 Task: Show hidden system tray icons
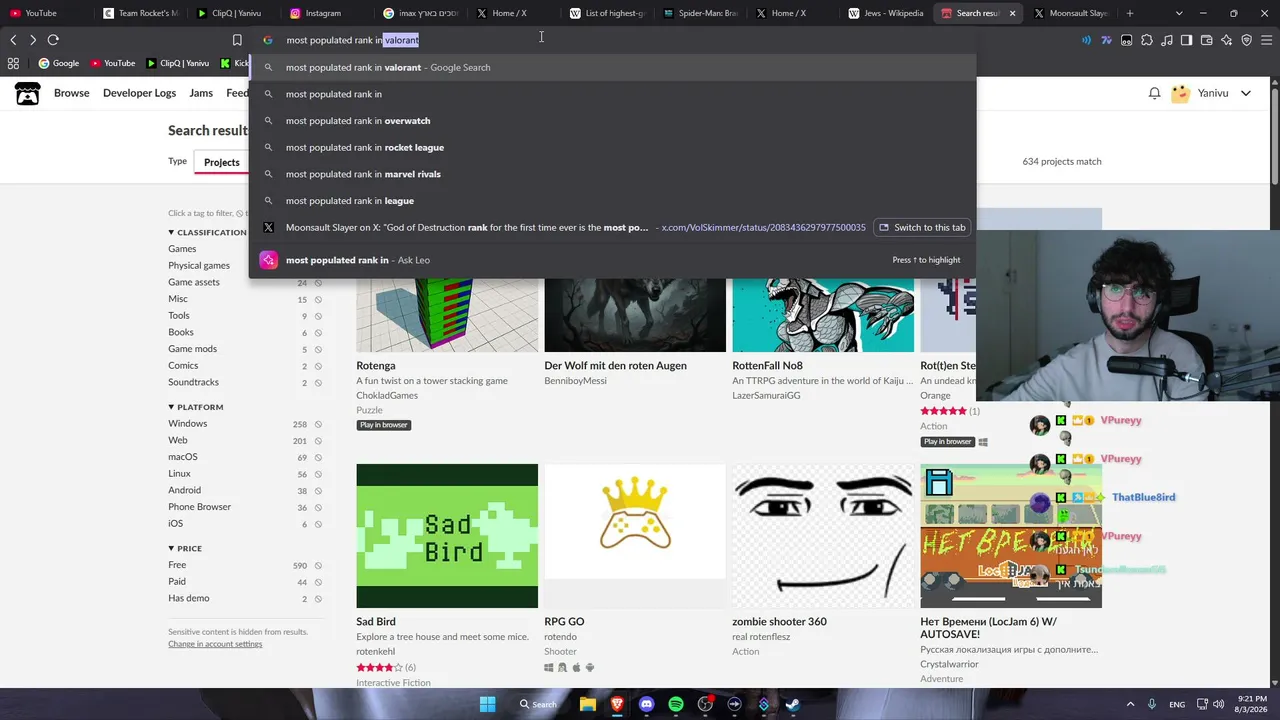[1130, 704]
